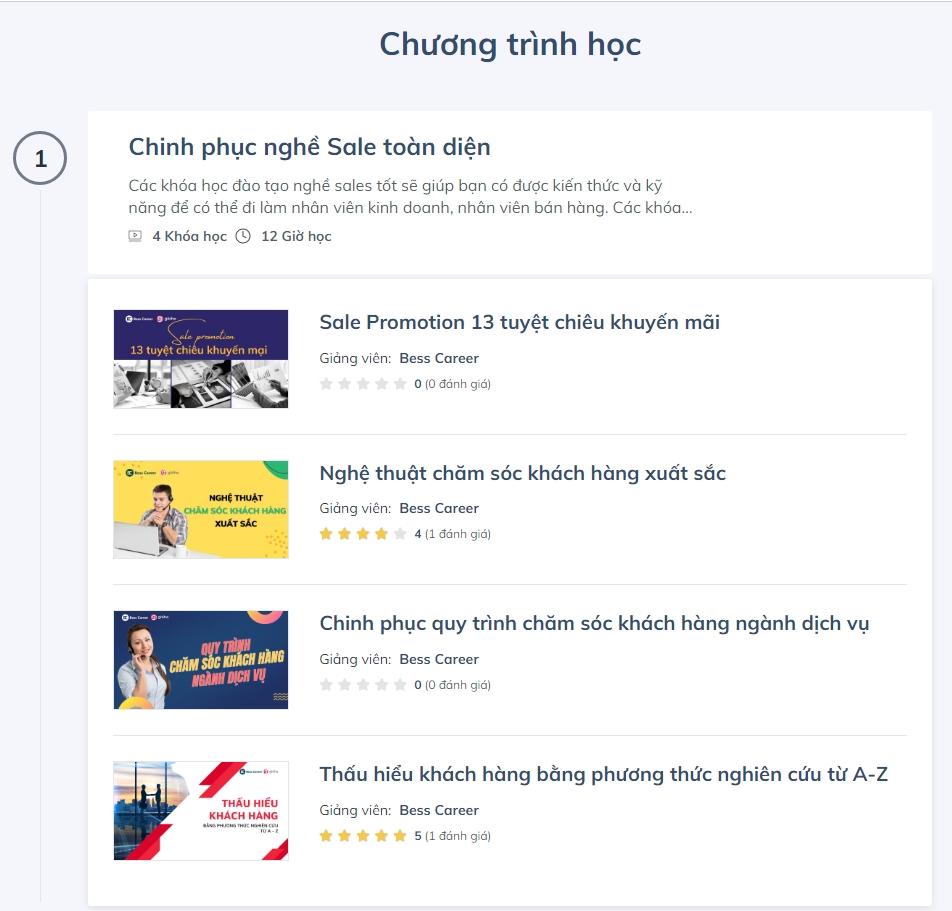952x911 pixels.
Task: Click the first star rating for Sale Promotion course
Action: tap(328, 382)
